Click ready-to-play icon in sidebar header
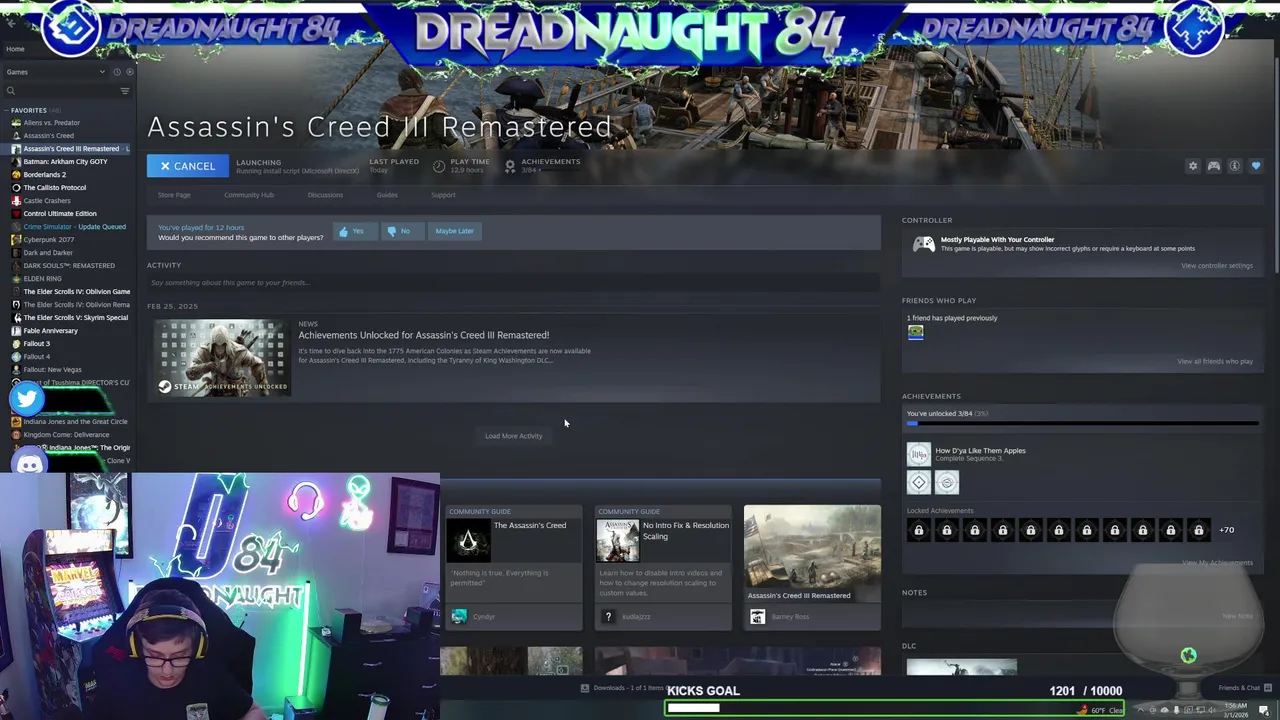This screenshot has width=1280, height=720. coord(129,72)
